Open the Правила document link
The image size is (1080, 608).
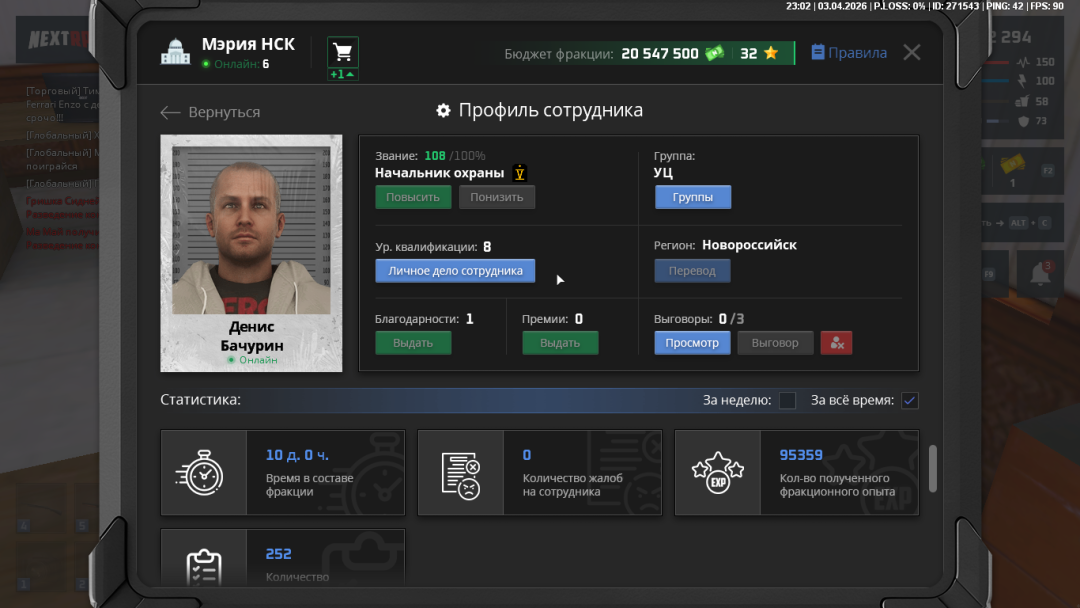coord(848,53)
